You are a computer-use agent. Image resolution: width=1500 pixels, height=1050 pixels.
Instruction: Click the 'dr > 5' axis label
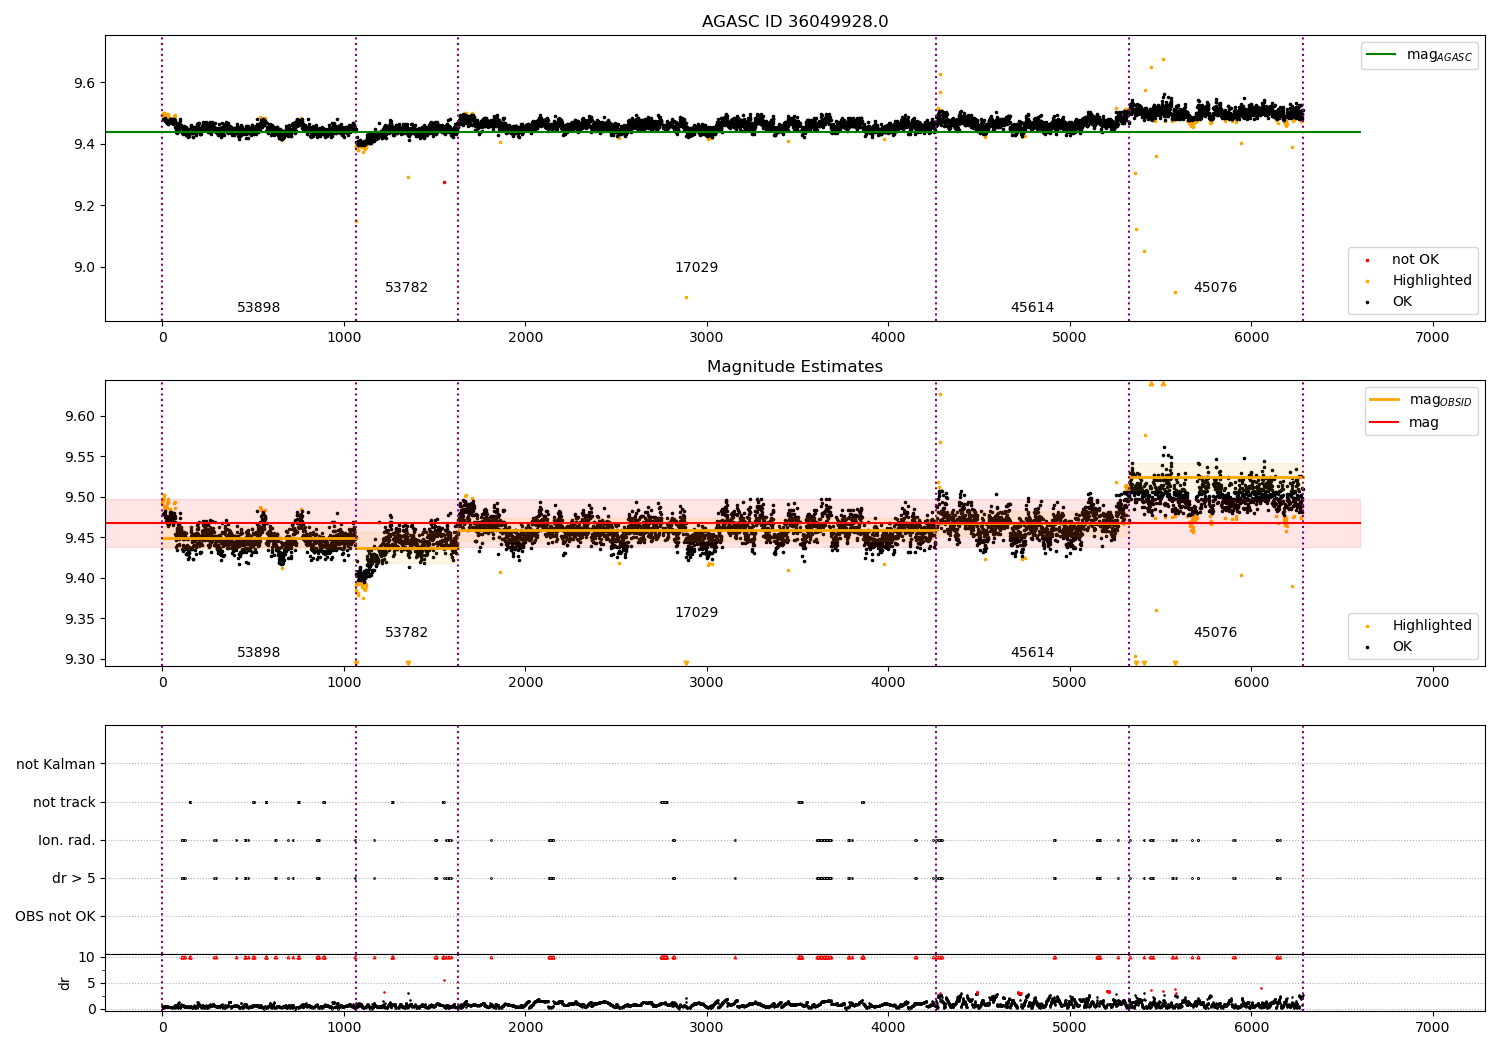74,878
